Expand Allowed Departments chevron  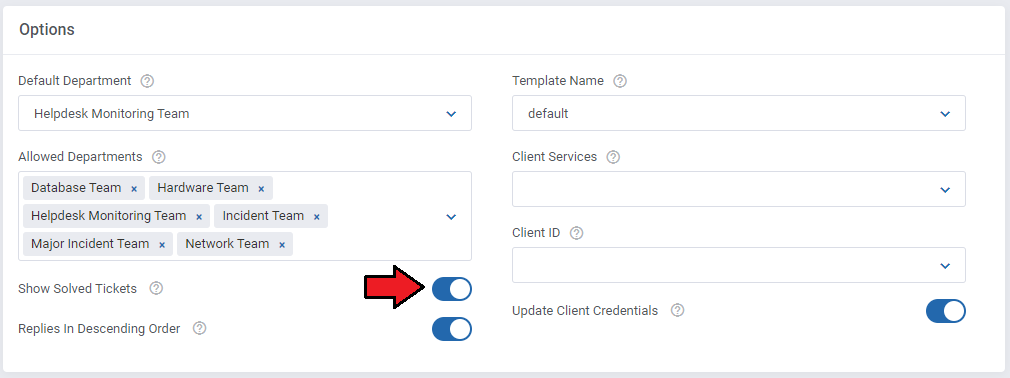[x=452, y=217]
